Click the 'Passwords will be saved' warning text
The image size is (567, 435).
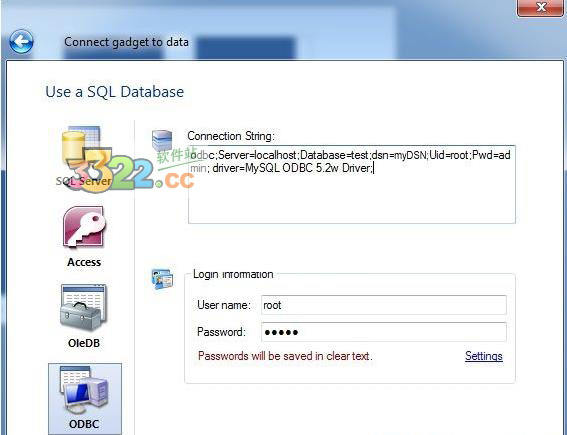coord(285,356)
